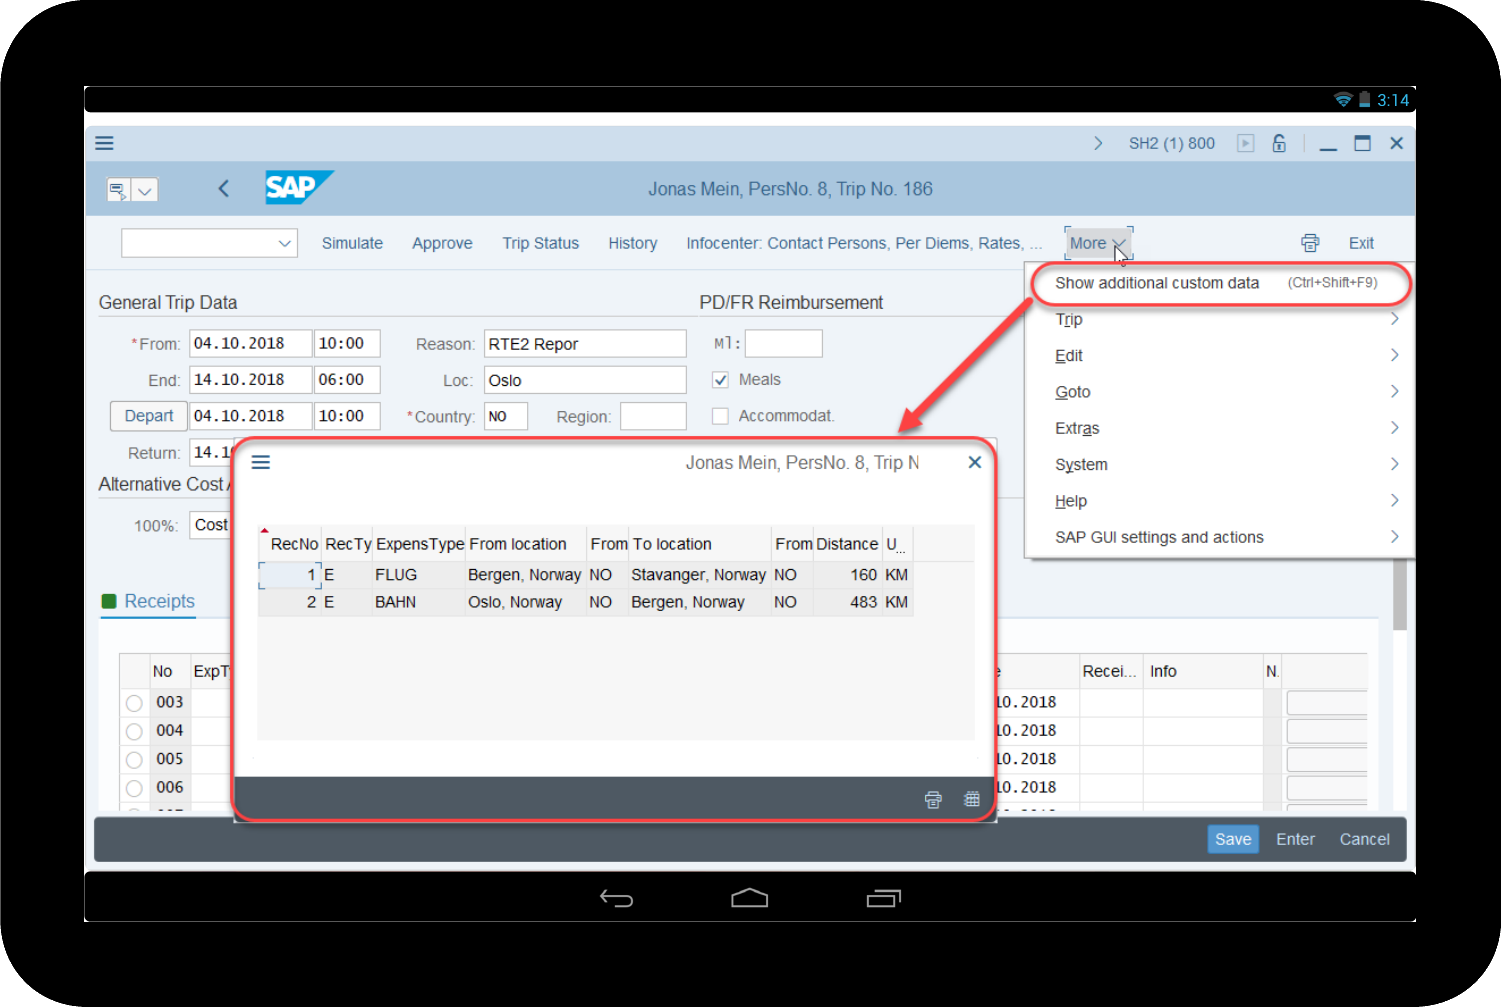Click the Reason field RTE2 Repor

585,344
